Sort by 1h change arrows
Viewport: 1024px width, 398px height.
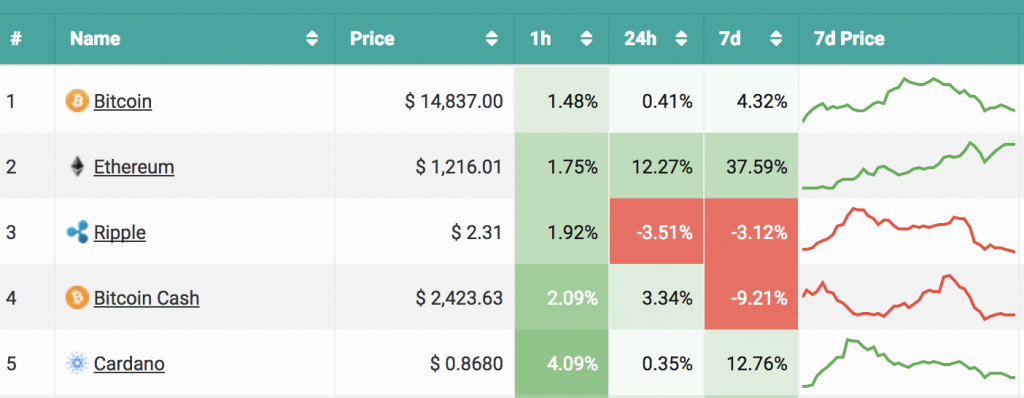click(x=586, y=39)
